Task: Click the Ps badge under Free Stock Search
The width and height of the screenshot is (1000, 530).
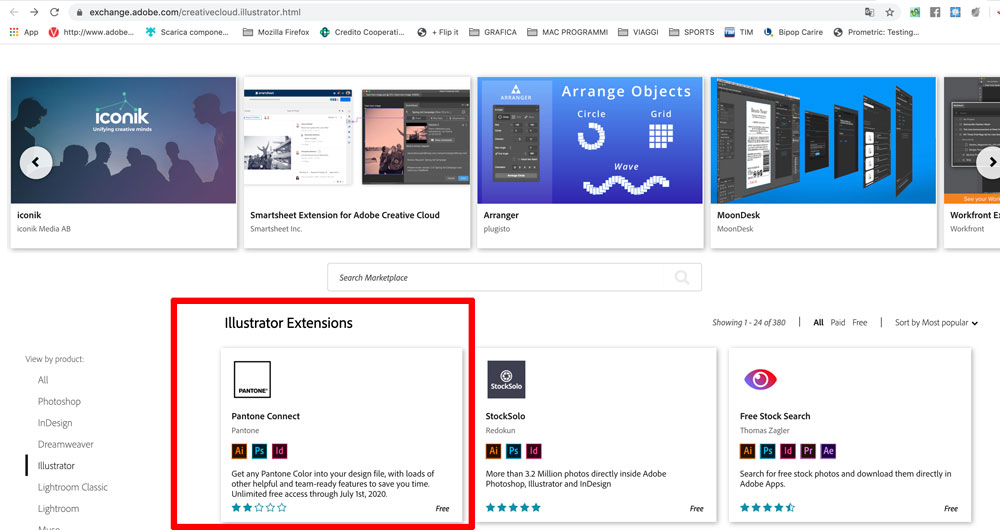Action: tap(768, 451)
